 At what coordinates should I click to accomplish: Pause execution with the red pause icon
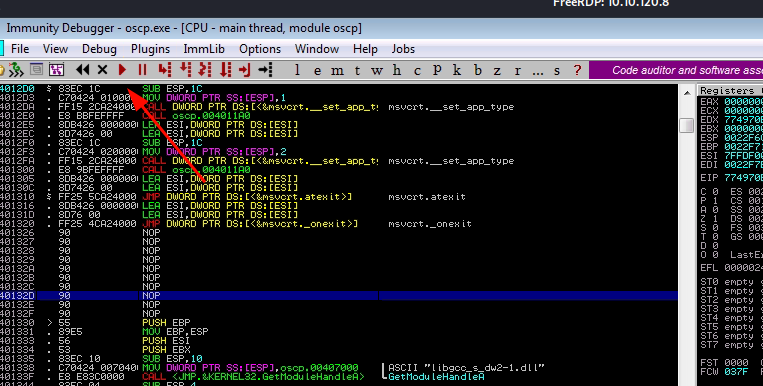[143, 70]
